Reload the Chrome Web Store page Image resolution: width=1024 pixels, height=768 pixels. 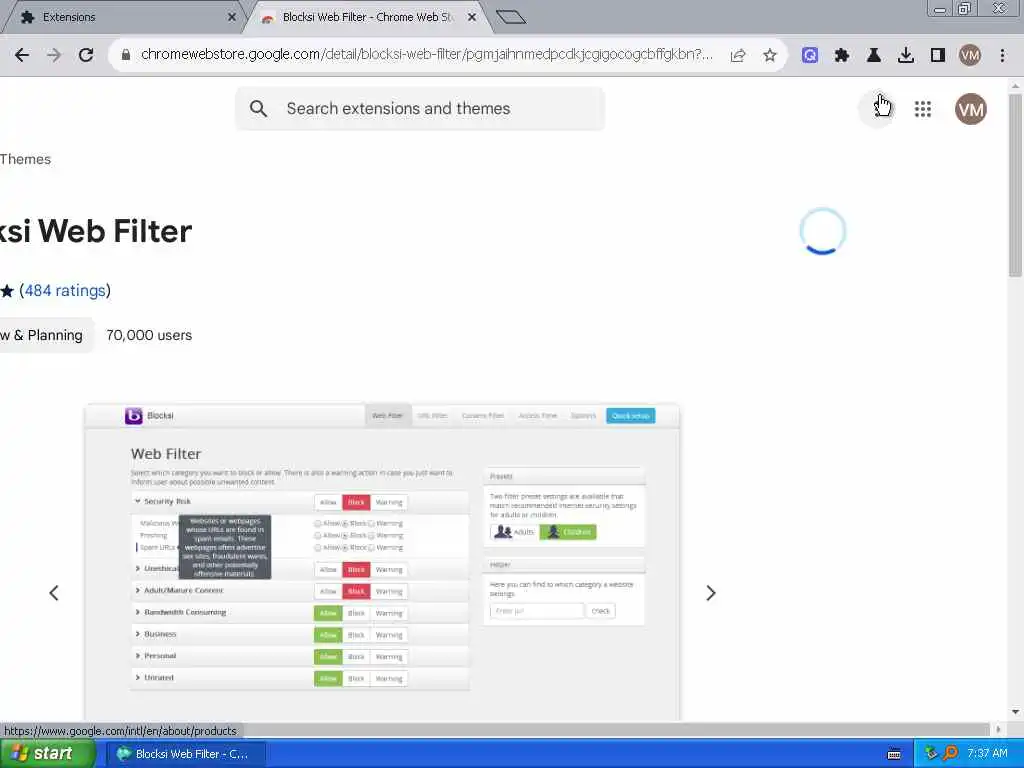pos(86,55)
